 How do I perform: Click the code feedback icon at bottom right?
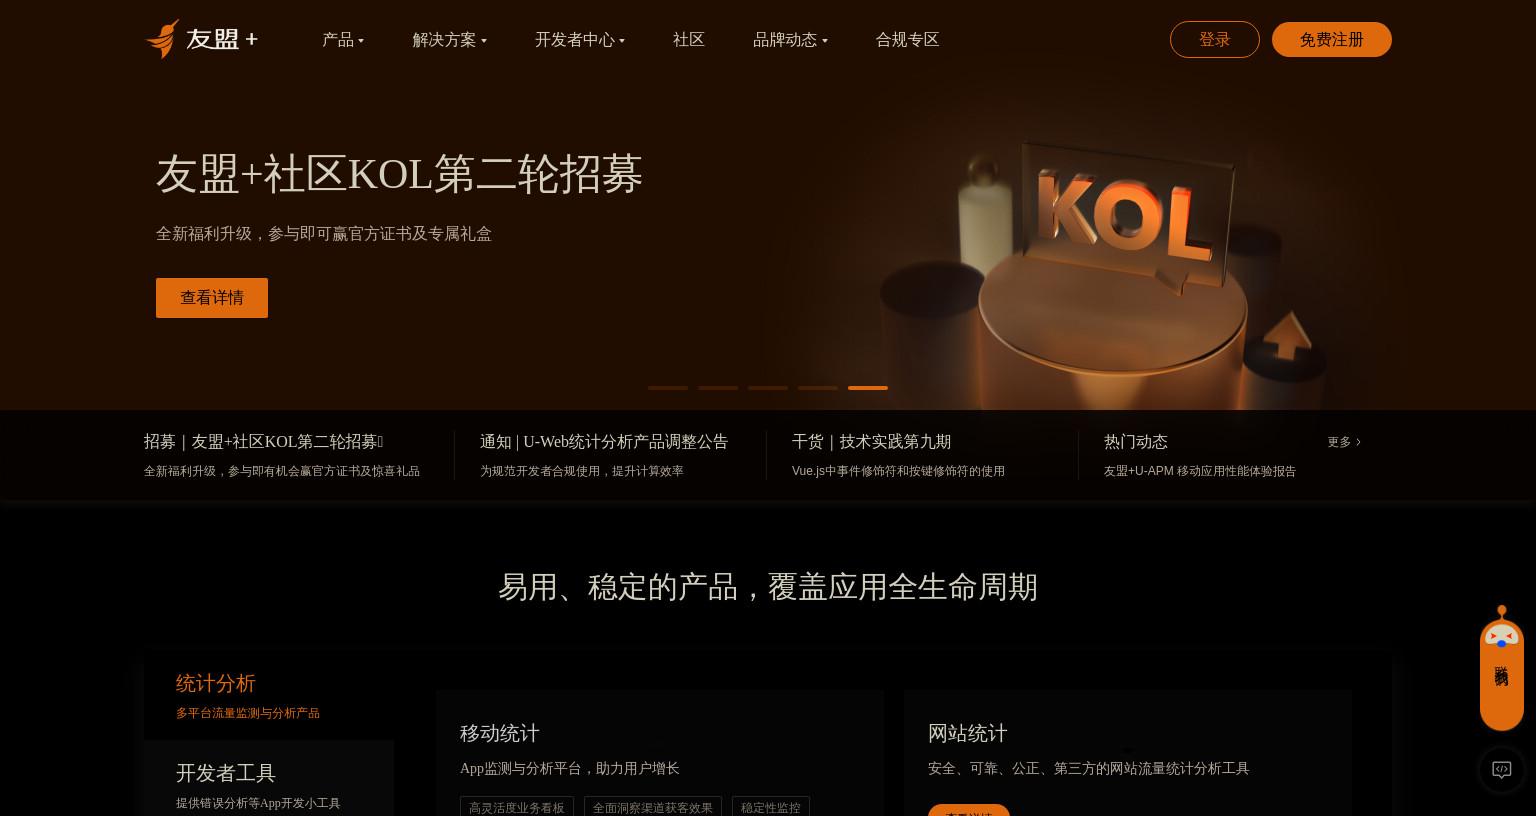point(1501,770)
